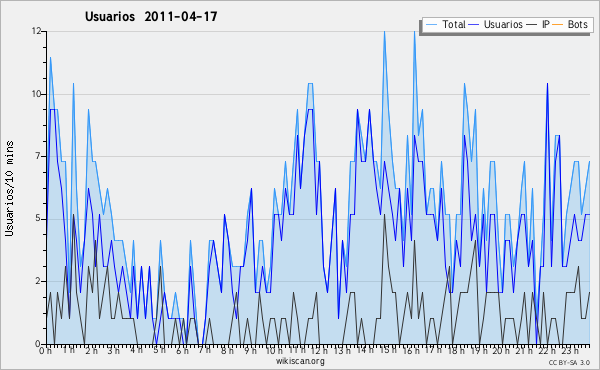Click the y-axis value 12
Image resolution: width=600 pixels, height=370 pixels.
(36, 31)
